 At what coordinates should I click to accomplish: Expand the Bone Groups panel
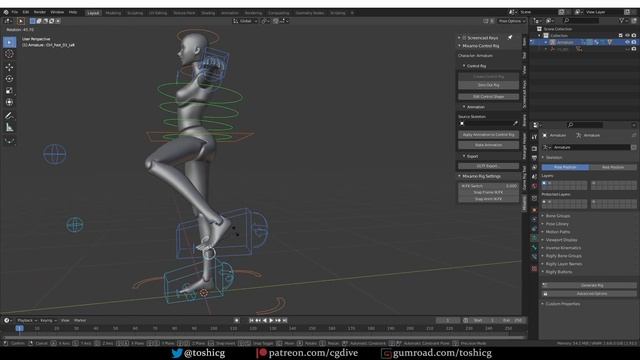[x=558, y=216]
